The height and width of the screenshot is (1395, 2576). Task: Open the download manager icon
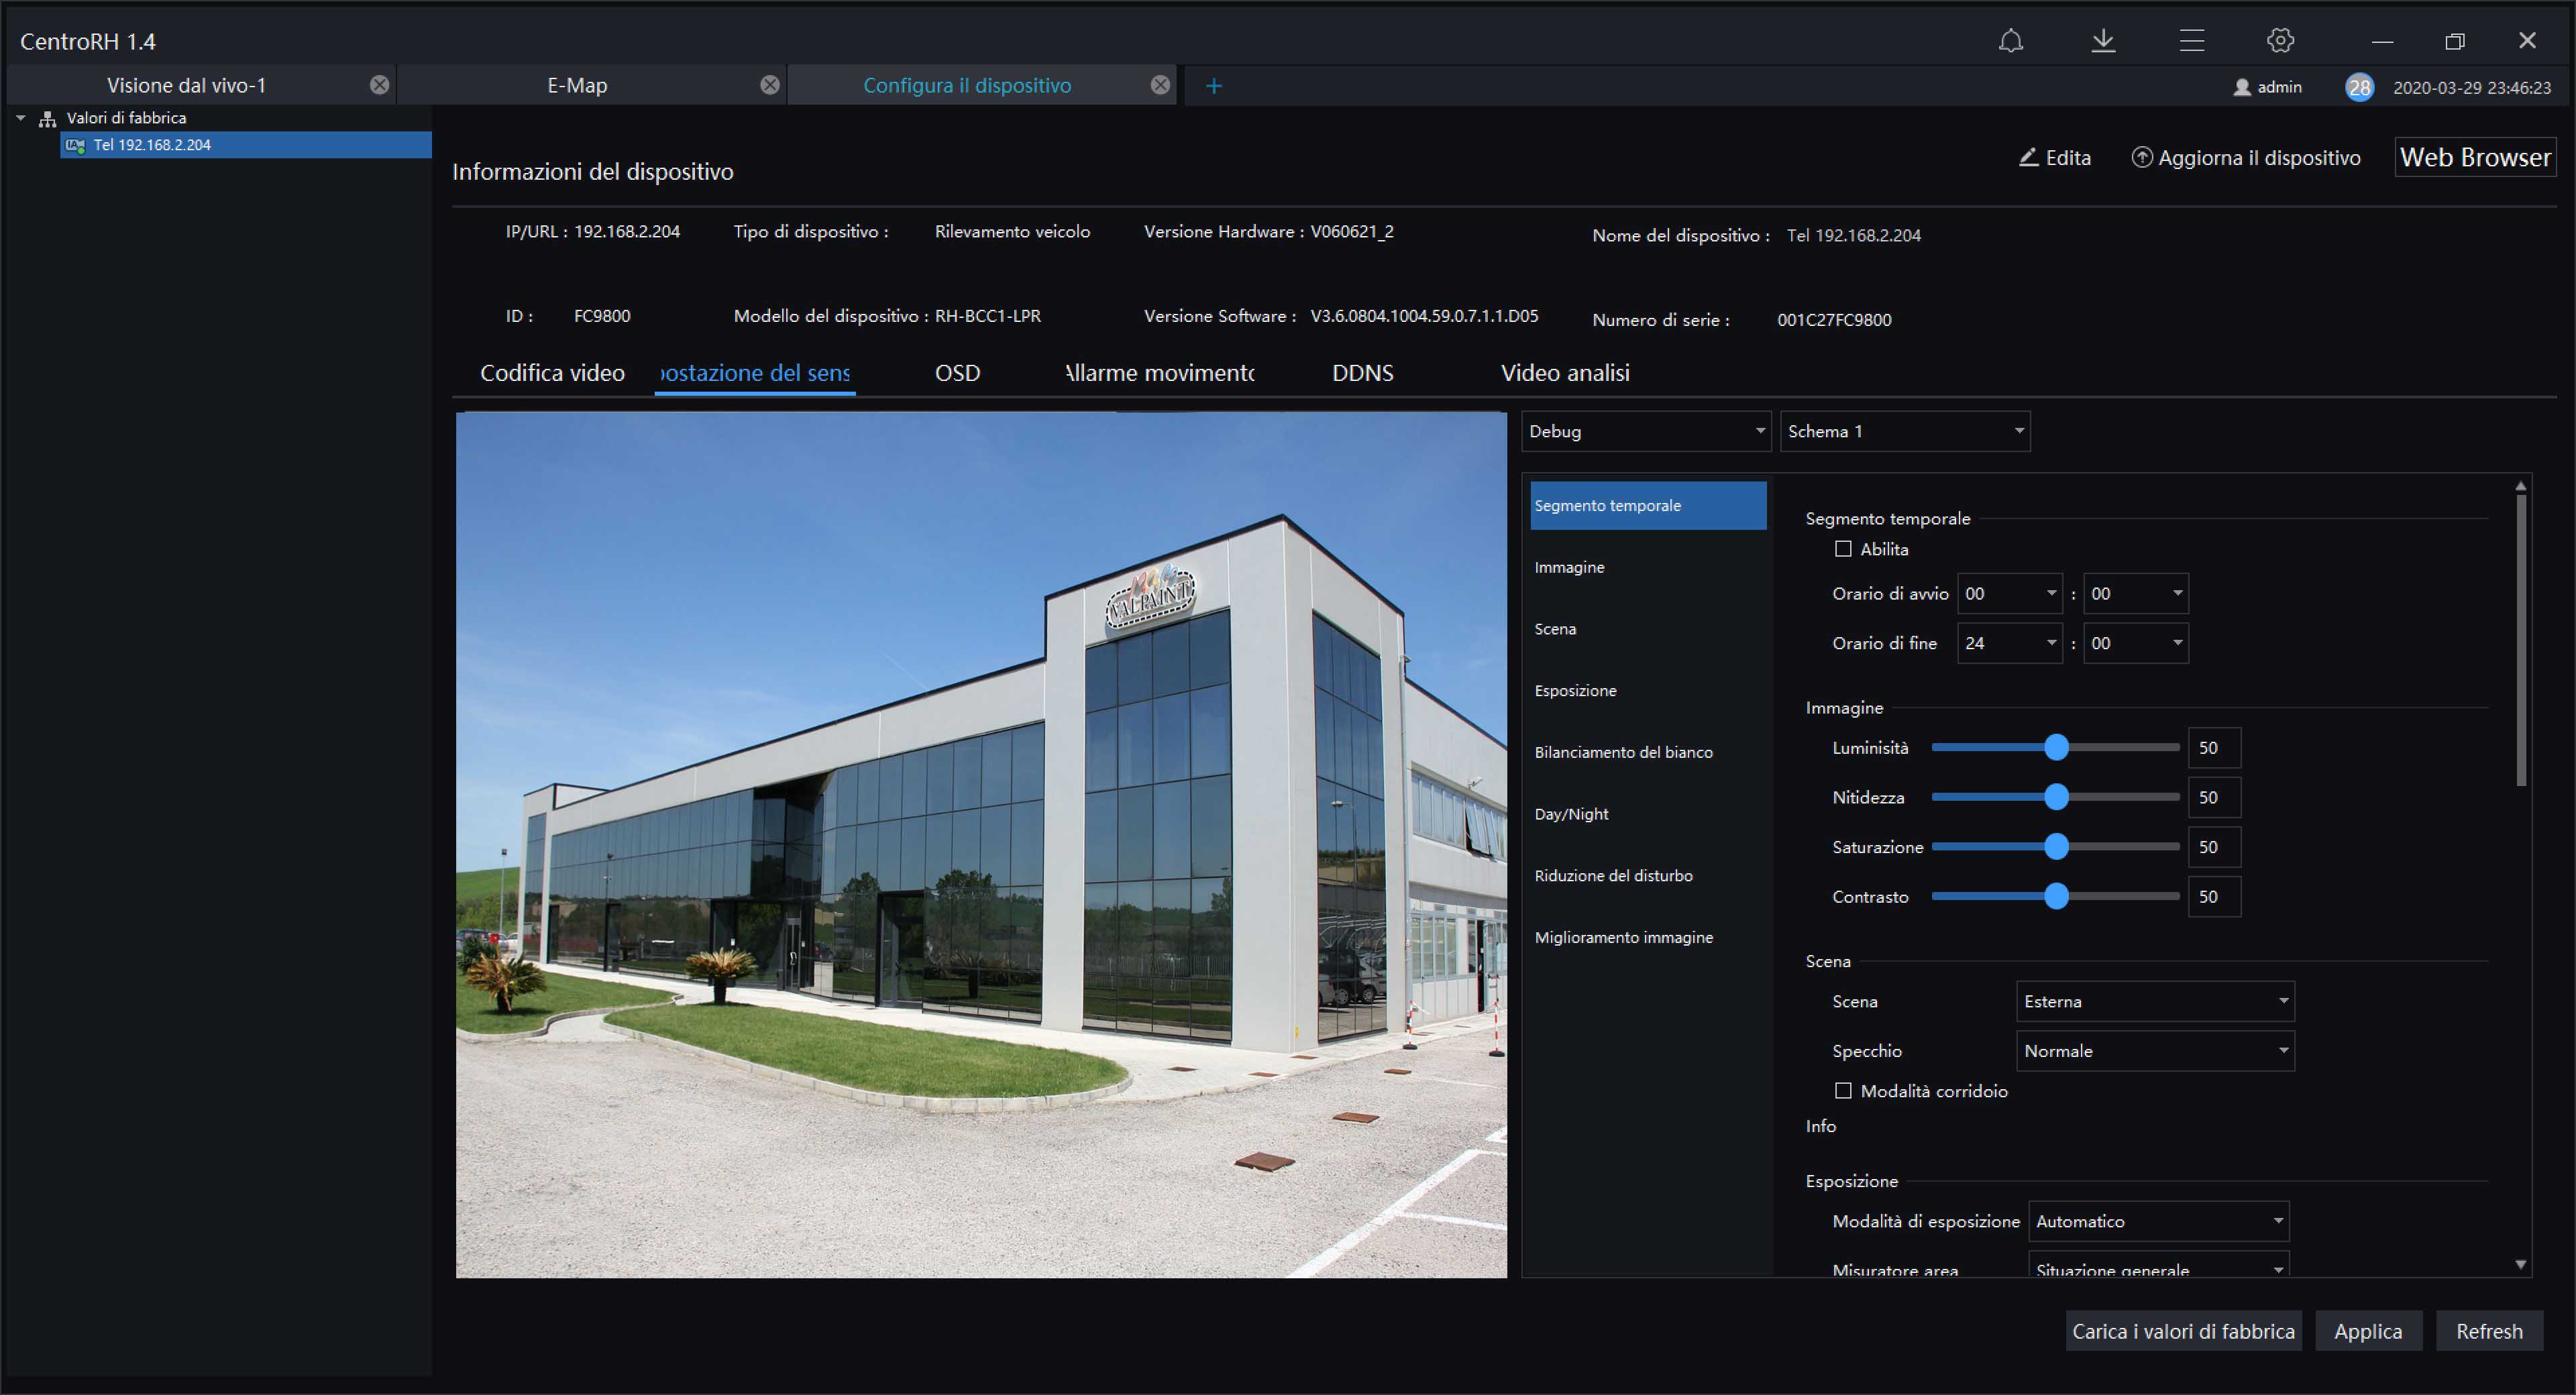(x=2103, y=40)
